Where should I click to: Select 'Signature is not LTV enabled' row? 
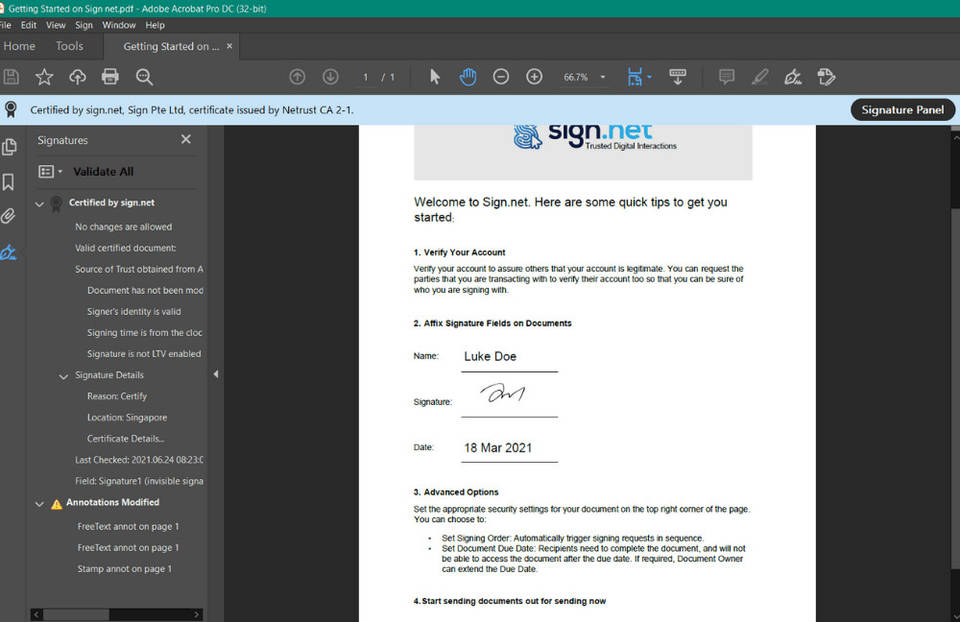click(x=144, y=354)
